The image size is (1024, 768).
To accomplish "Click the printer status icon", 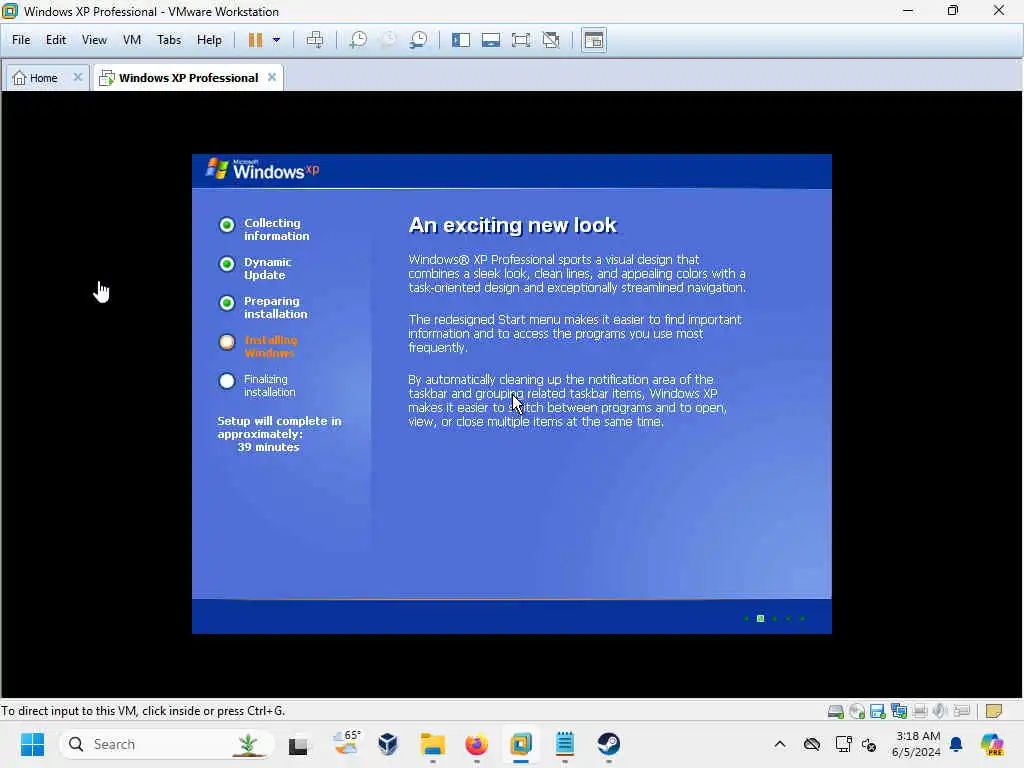I will [920, 711].
